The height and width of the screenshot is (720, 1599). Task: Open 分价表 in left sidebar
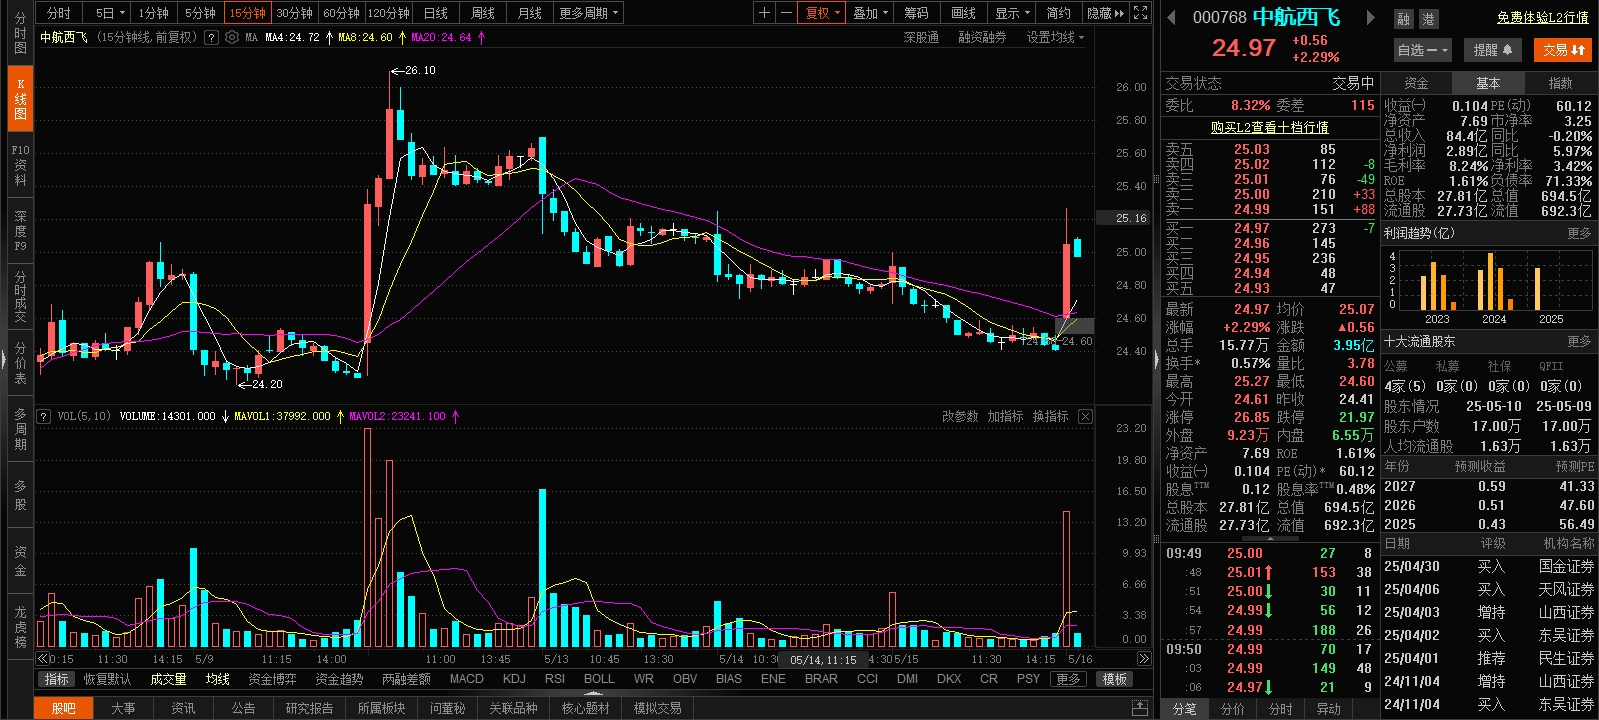[20, 362]
